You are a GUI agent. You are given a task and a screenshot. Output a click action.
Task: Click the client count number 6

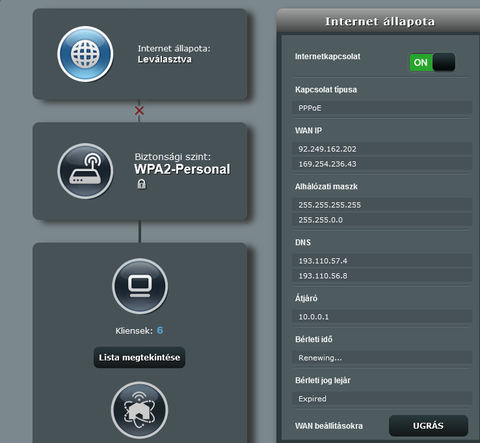160,330
